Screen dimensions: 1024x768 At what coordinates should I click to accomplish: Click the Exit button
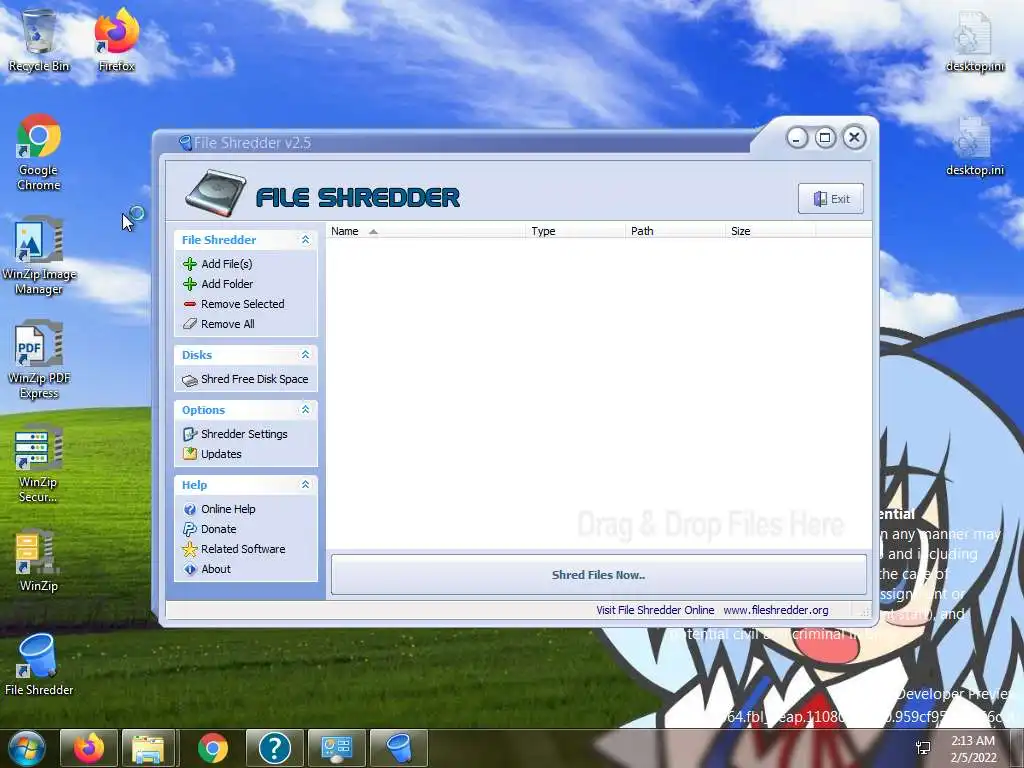point(831,199)
